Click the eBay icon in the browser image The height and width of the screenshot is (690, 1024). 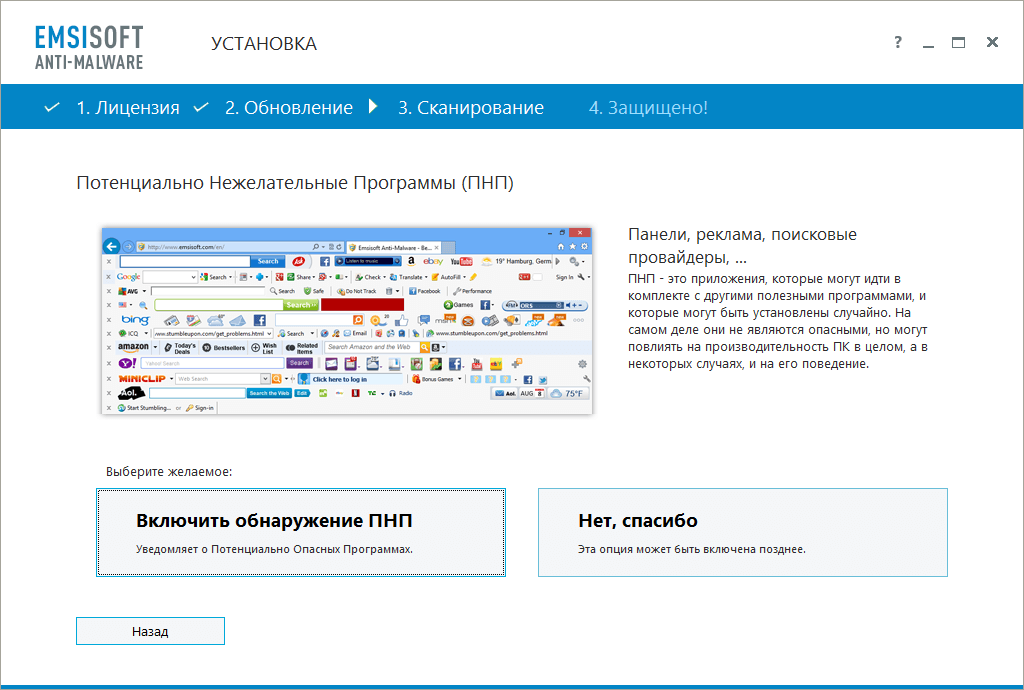point(432,261)
